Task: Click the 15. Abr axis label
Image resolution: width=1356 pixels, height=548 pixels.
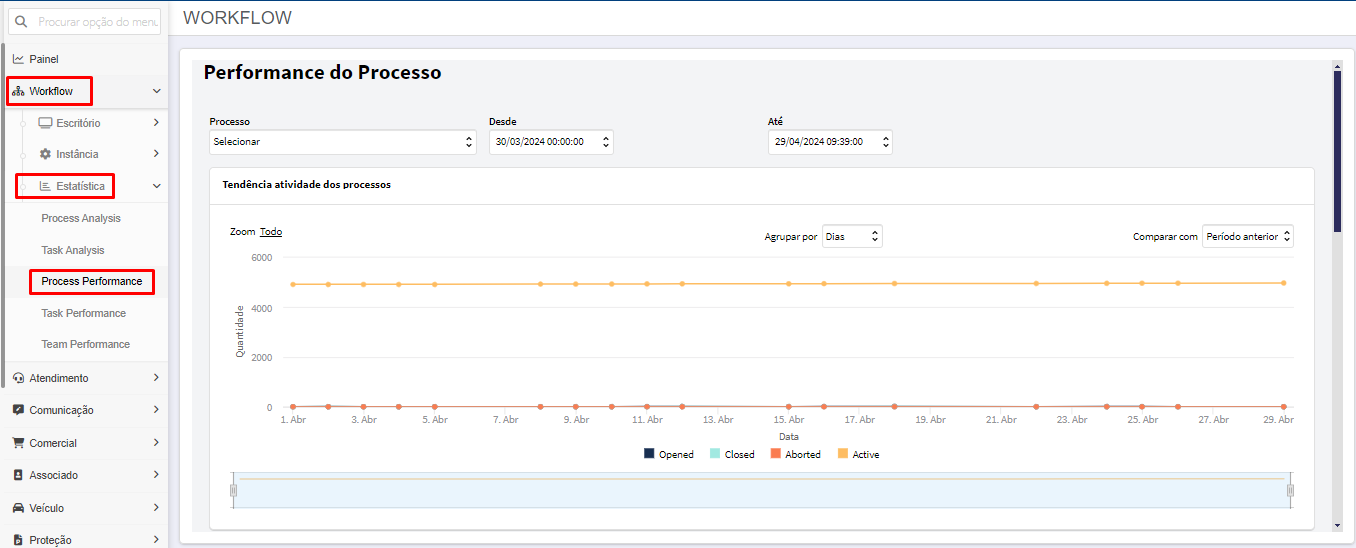Action: pos(789,420)
